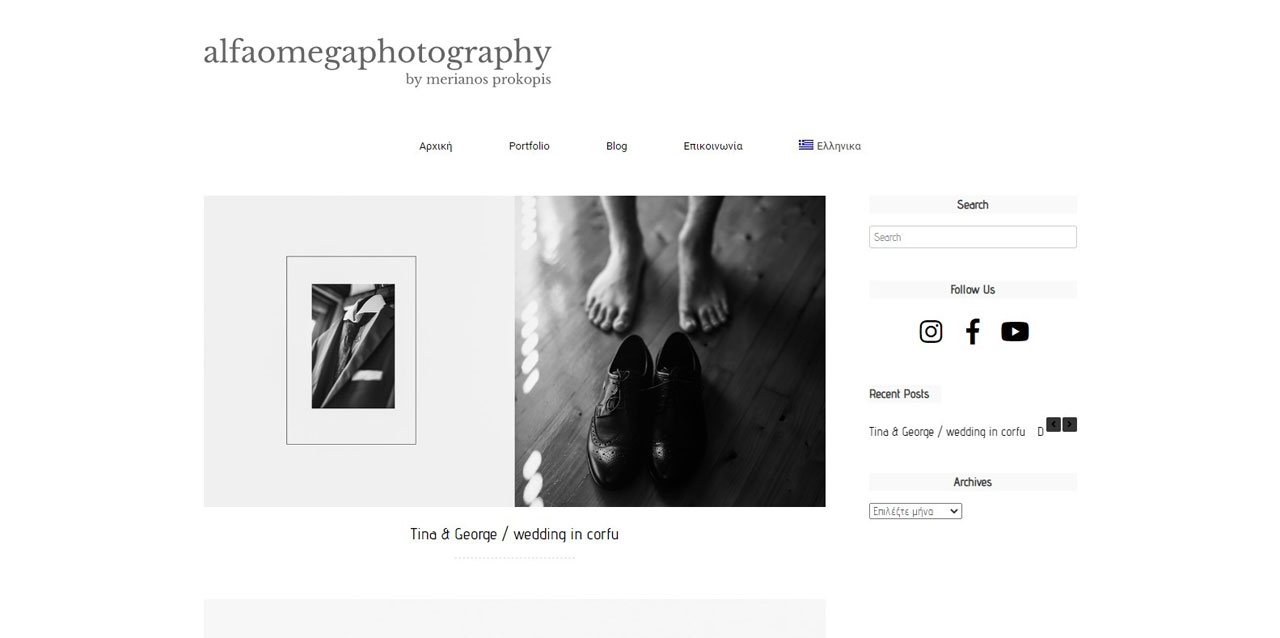
Task: Open the next post image strip below
Action: [x=514, y=618]
